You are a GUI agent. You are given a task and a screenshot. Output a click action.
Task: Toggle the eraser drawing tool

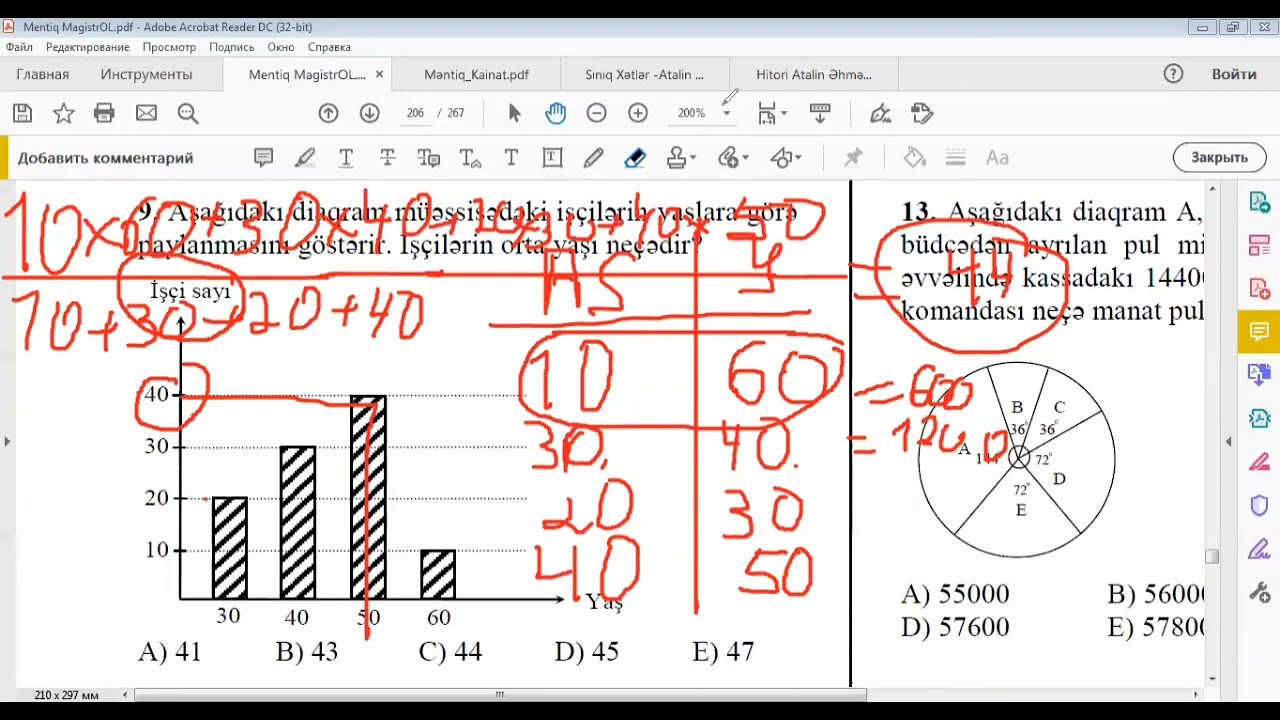(635, 157)
